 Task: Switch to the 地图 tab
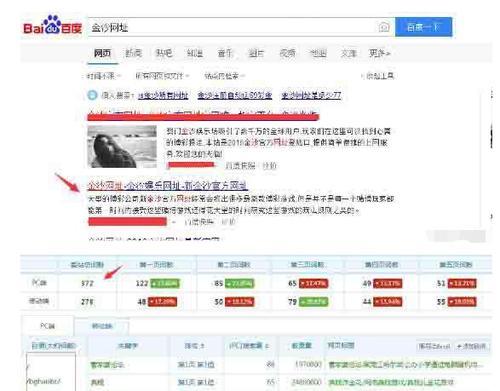coord(318,53)
